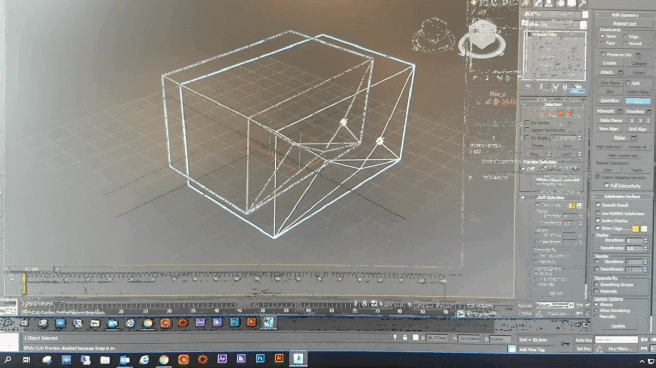656x368 pixels.
Task: Select the Element sub-object level icon
Action: click(570, 113)
